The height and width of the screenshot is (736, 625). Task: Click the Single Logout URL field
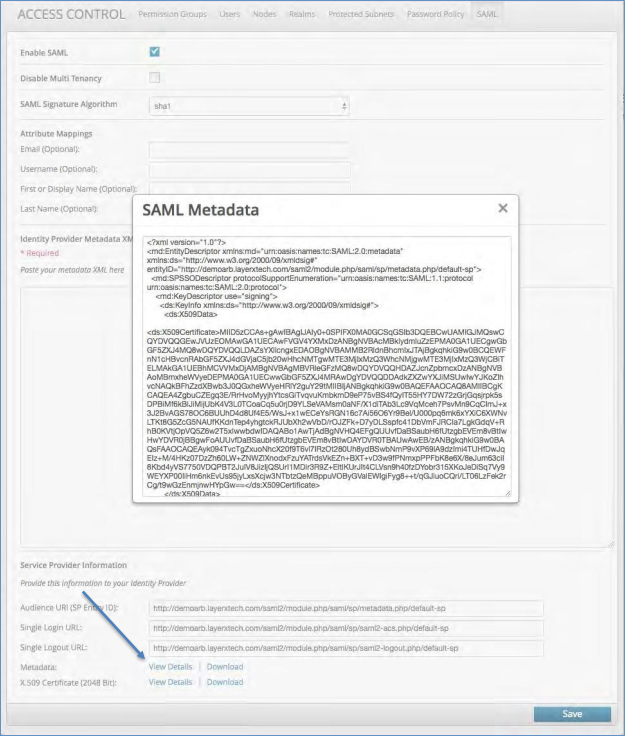point(345,648)
